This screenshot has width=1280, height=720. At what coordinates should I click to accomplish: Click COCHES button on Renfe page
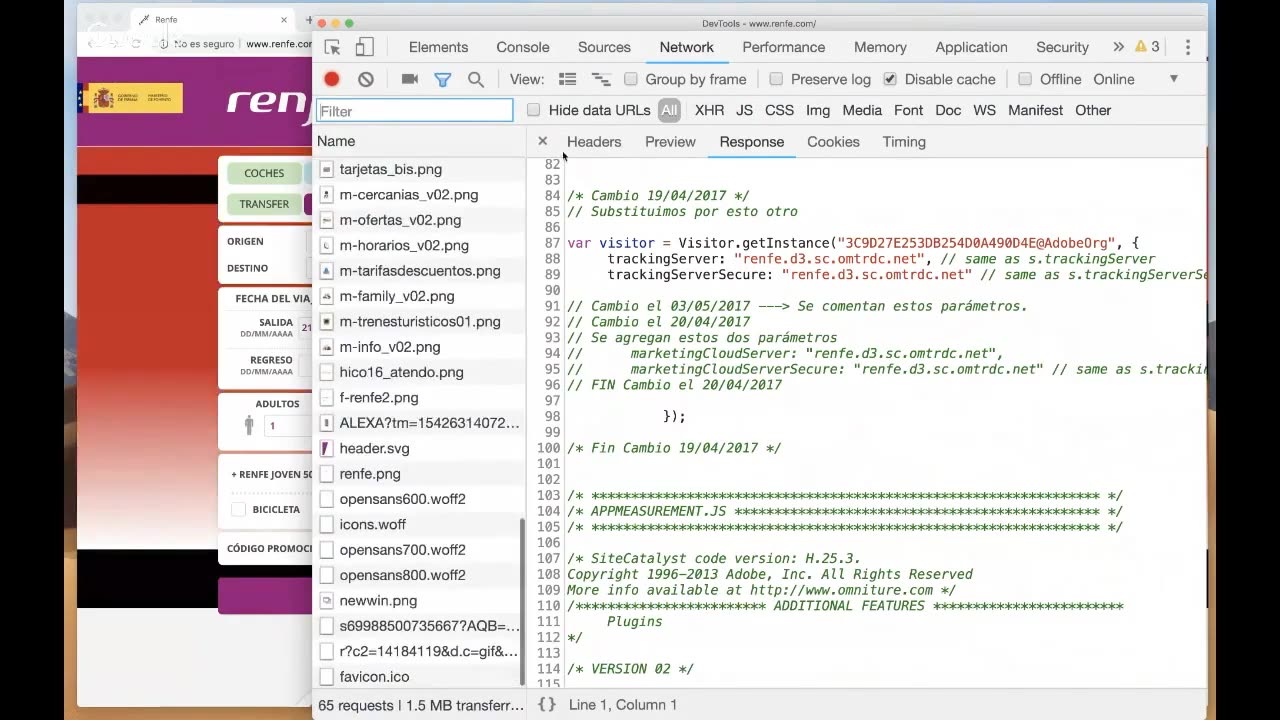click(x=264, y=173)
